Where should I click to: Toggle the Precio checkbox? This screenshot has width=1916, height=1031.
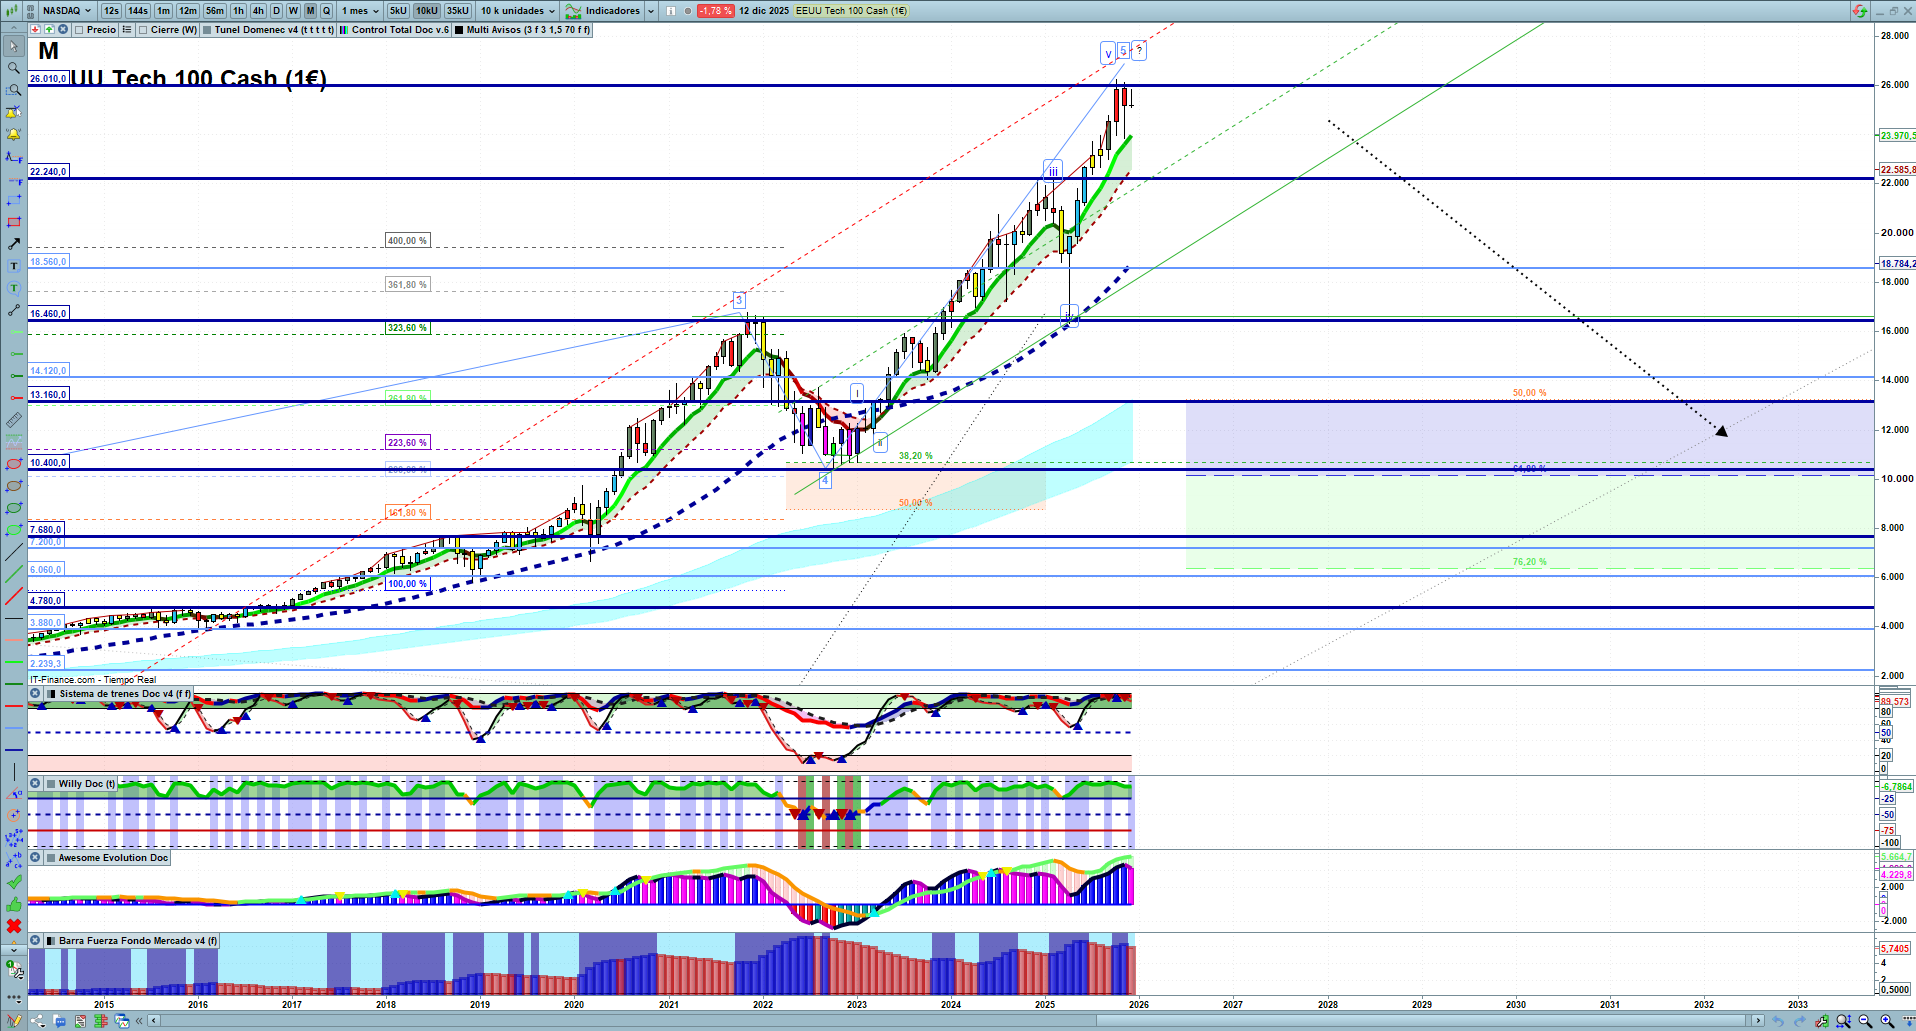[80, 30]
